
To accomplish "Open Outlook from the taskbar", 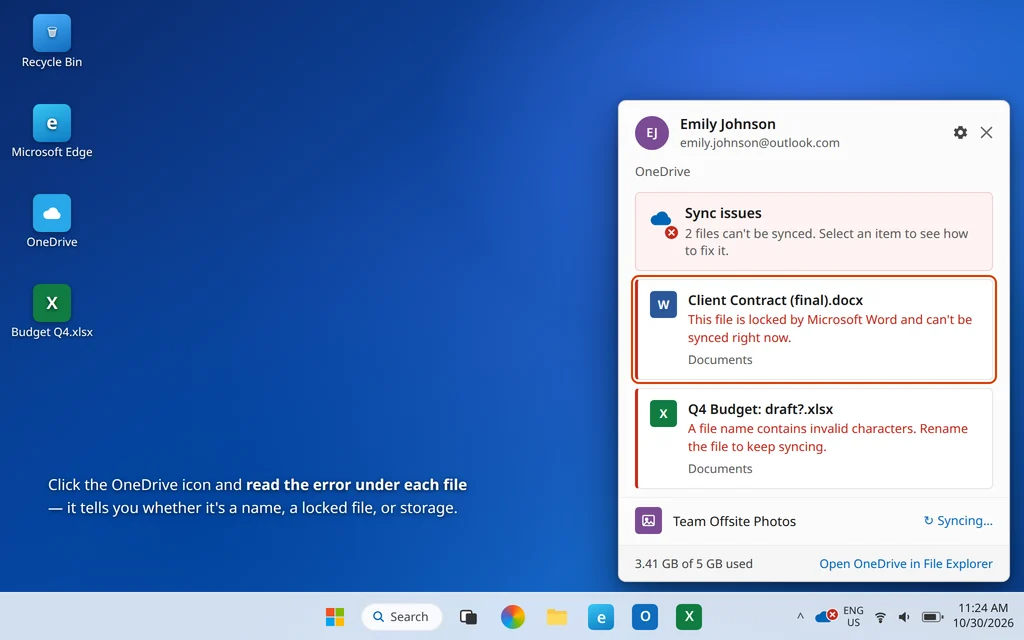I will coord(645,616).
